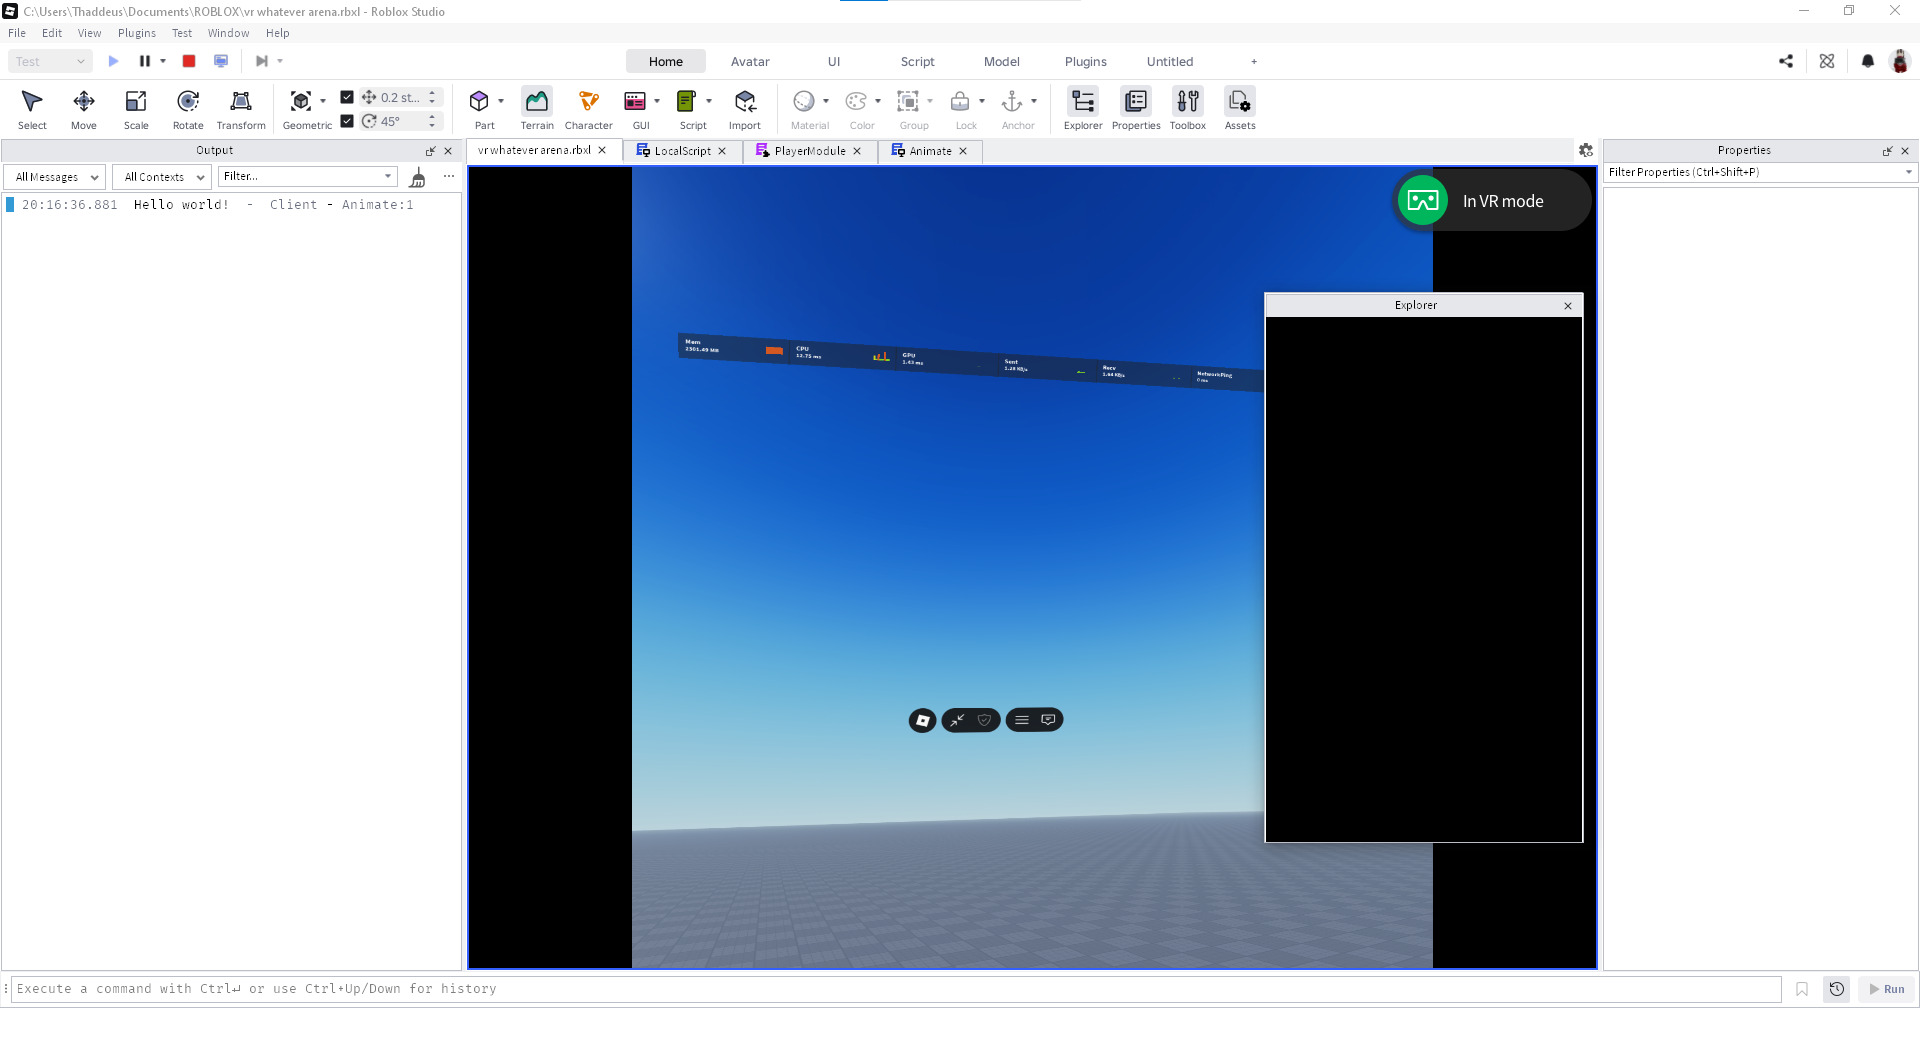
Task: Choose the Geometric snapping mode icon
Action: [x=300, y=101]
